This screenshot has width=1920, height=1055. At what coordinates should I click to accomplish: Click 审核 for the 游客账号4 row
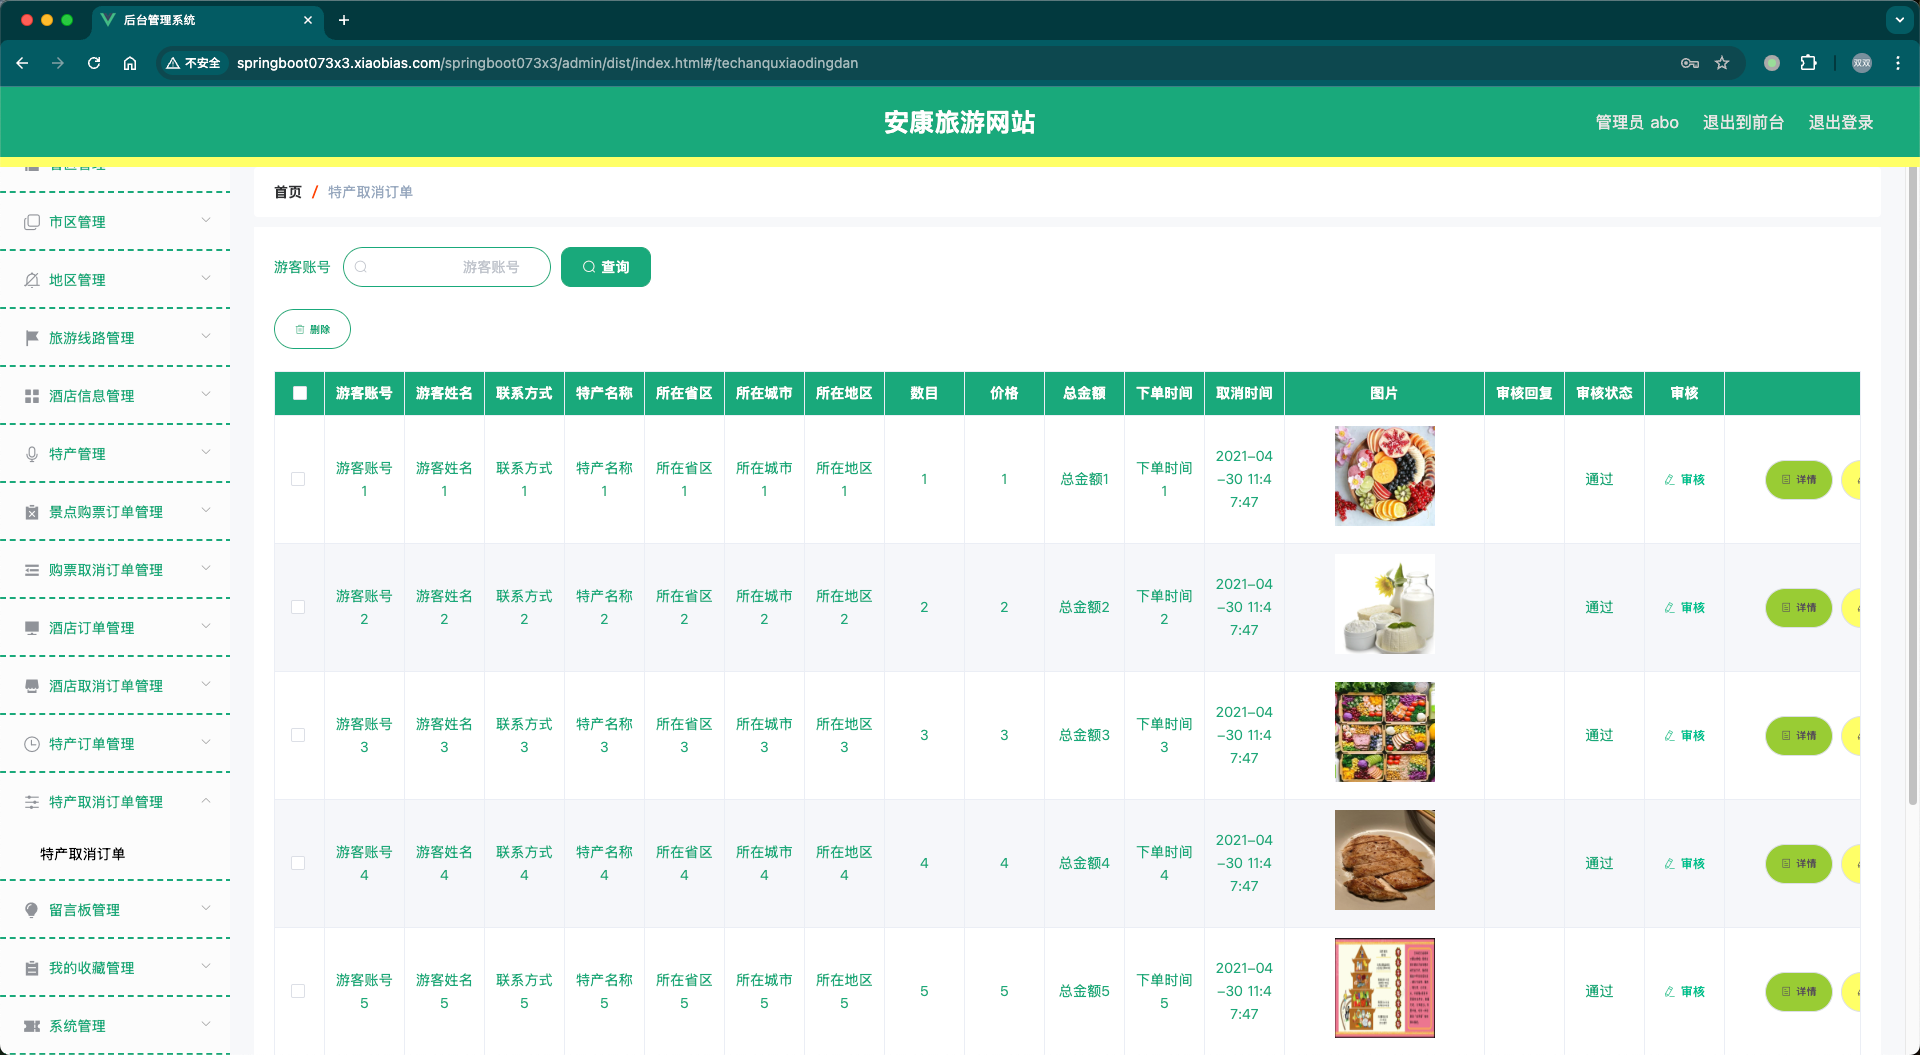point(1684,864)
